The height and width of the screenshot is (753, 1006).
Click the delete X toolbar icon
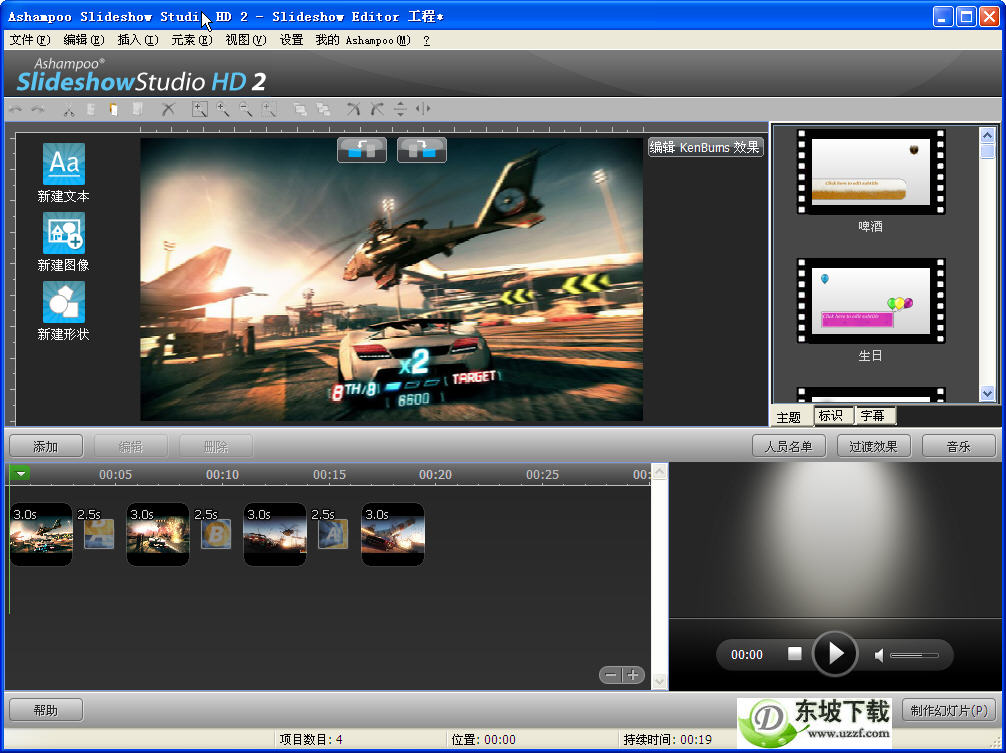[x=168, y=110]
